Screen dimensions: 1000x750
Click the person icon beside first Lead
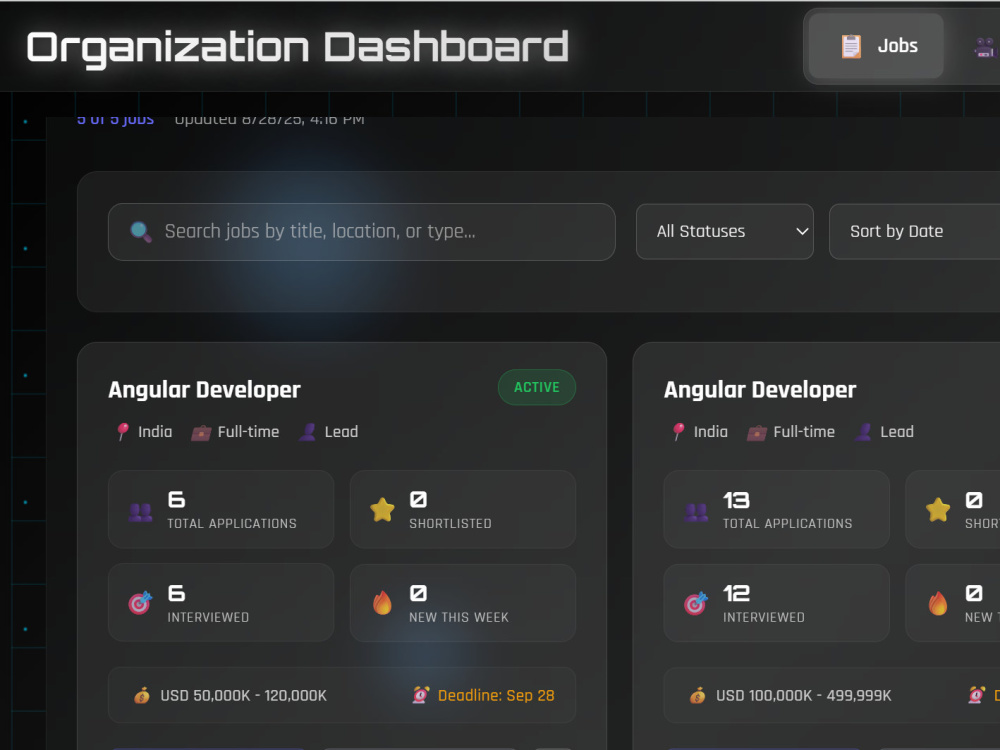point(307,432)
